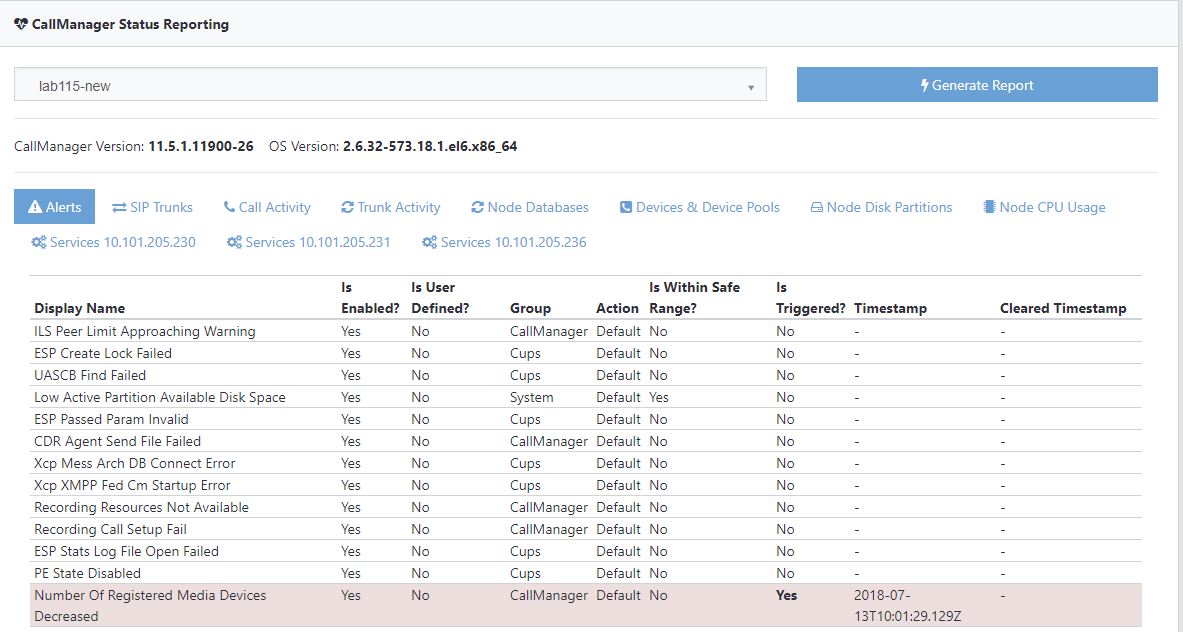Select the ESP Passed Param Invalid row
This screenshot has width=1183, height=632.
point(585,419)
